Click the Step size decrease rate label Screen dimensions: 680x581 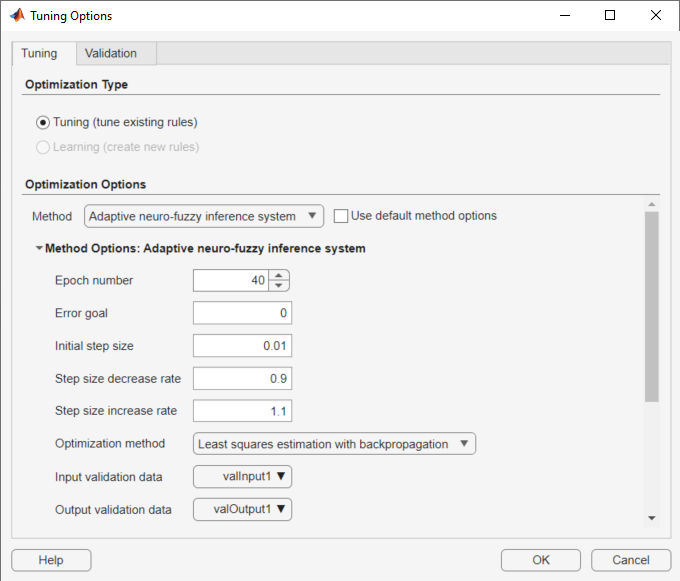pos(118,379)
